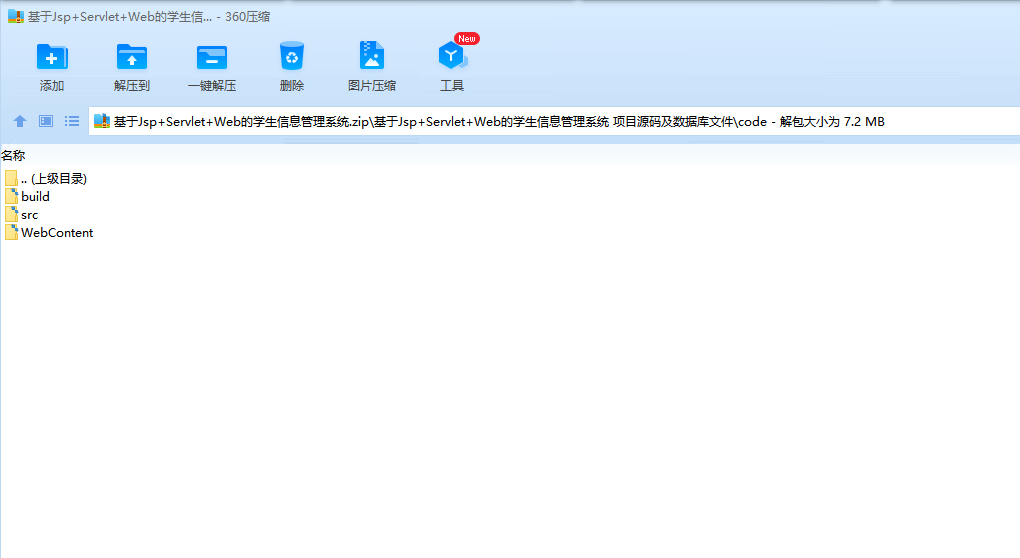
Task: Select the build folder icon
Action: [x=11, y=196]
